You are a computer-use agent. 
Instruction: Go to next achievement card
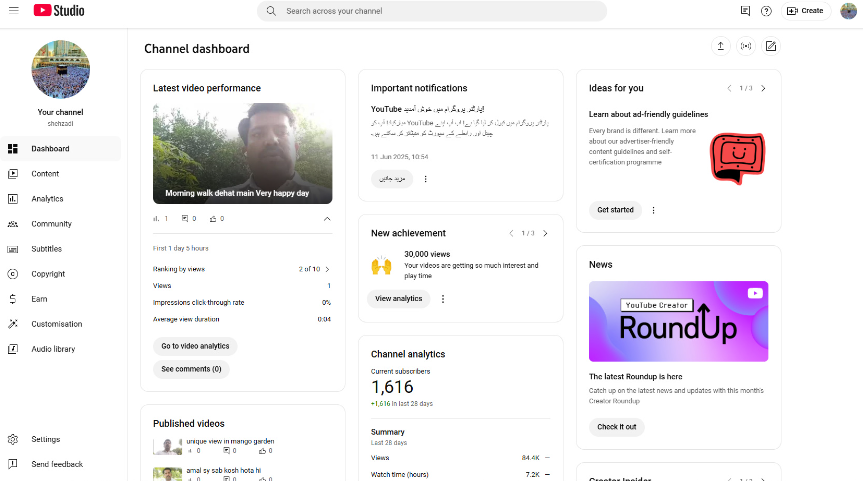[545, 233]
